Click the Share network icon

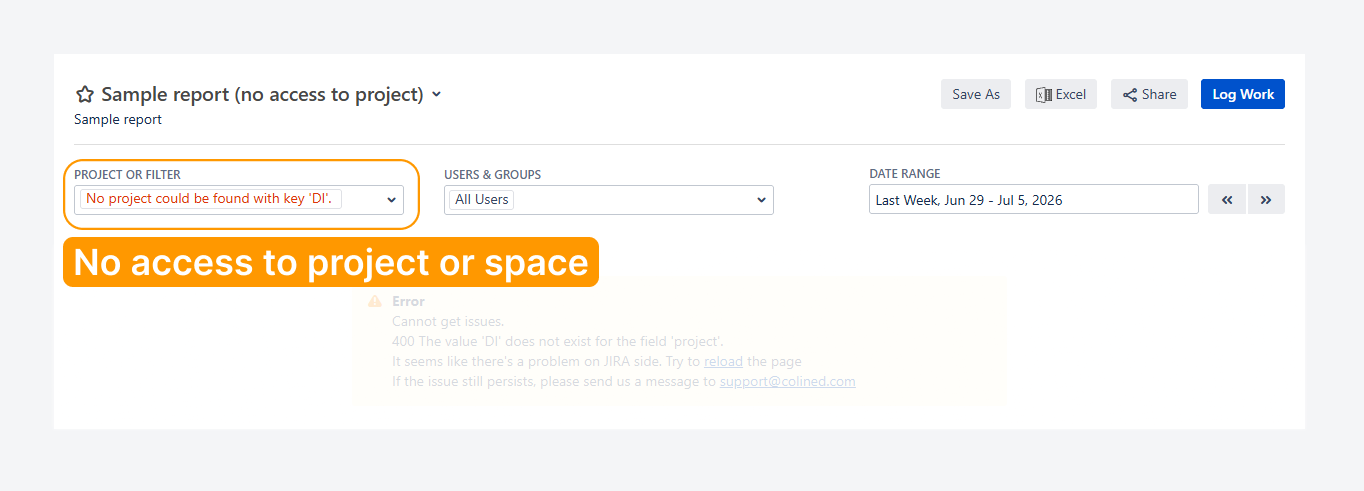[x=1130, y=95]
